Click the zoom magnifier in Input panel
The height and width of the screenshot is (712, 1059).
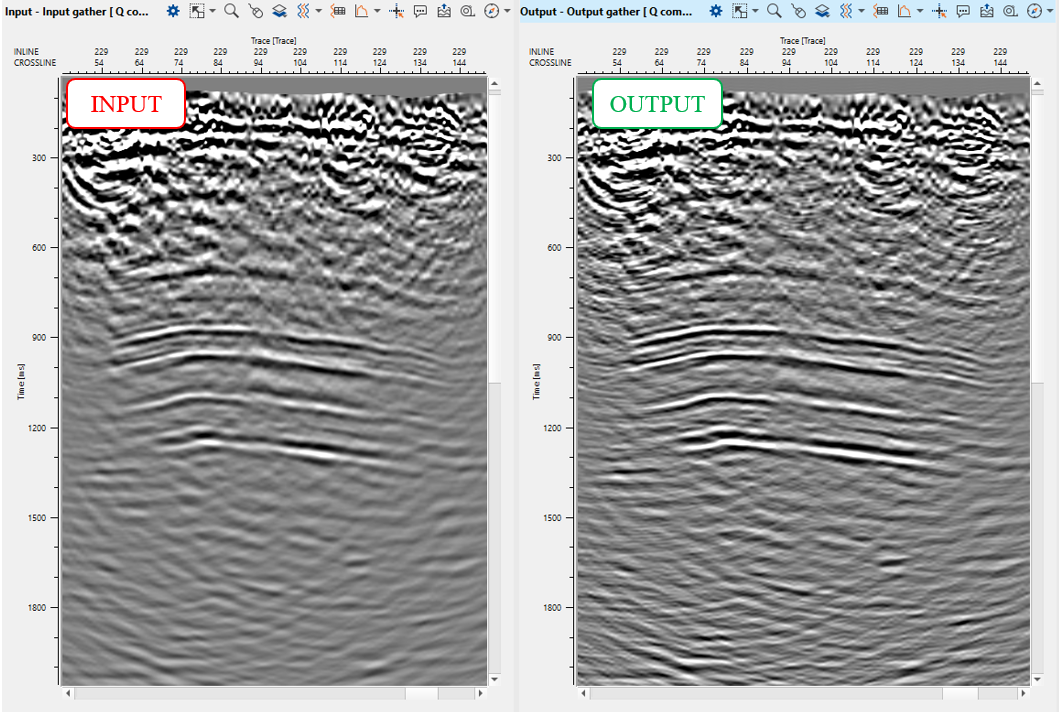coord(231,11)
